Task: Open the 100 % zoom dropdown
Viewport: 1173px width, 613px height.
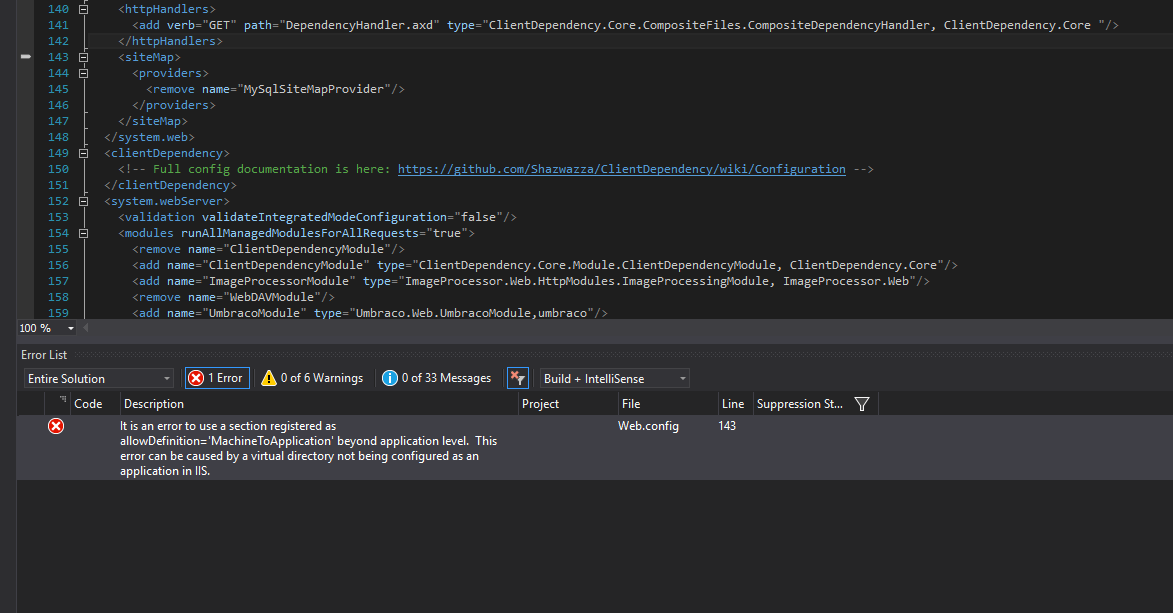Action: pyautogui.click(x=71, y=328)
